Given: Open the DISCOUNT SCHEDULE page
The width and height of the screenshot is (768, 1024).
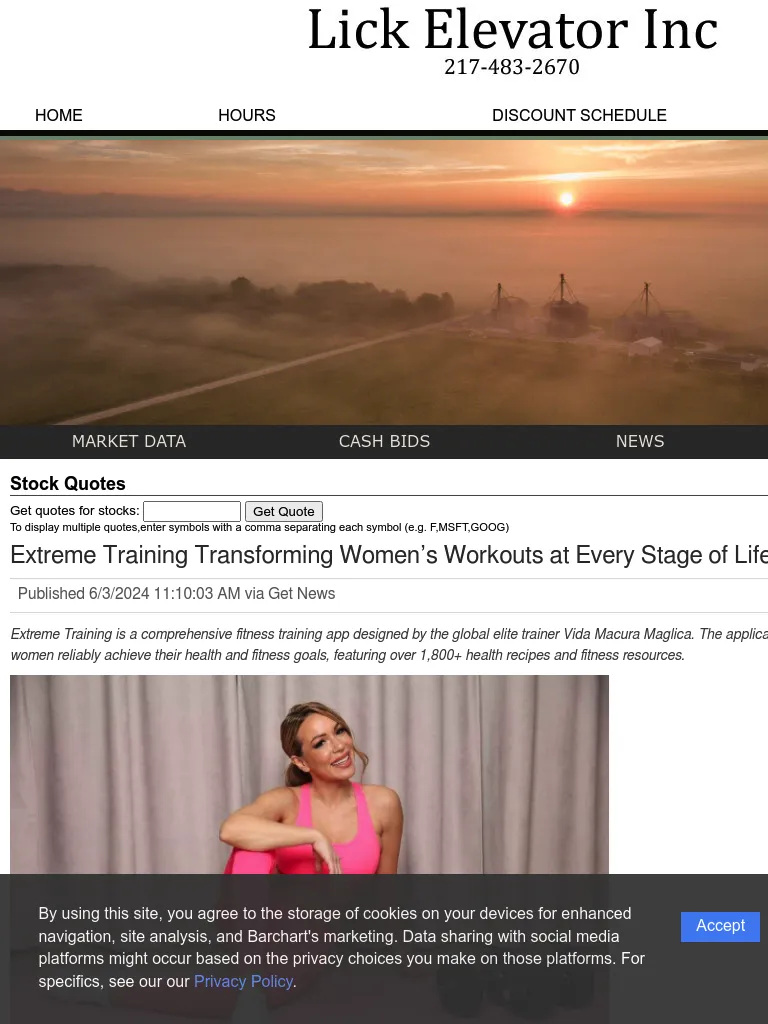Looking at the screenshot, I should [579, 115].
